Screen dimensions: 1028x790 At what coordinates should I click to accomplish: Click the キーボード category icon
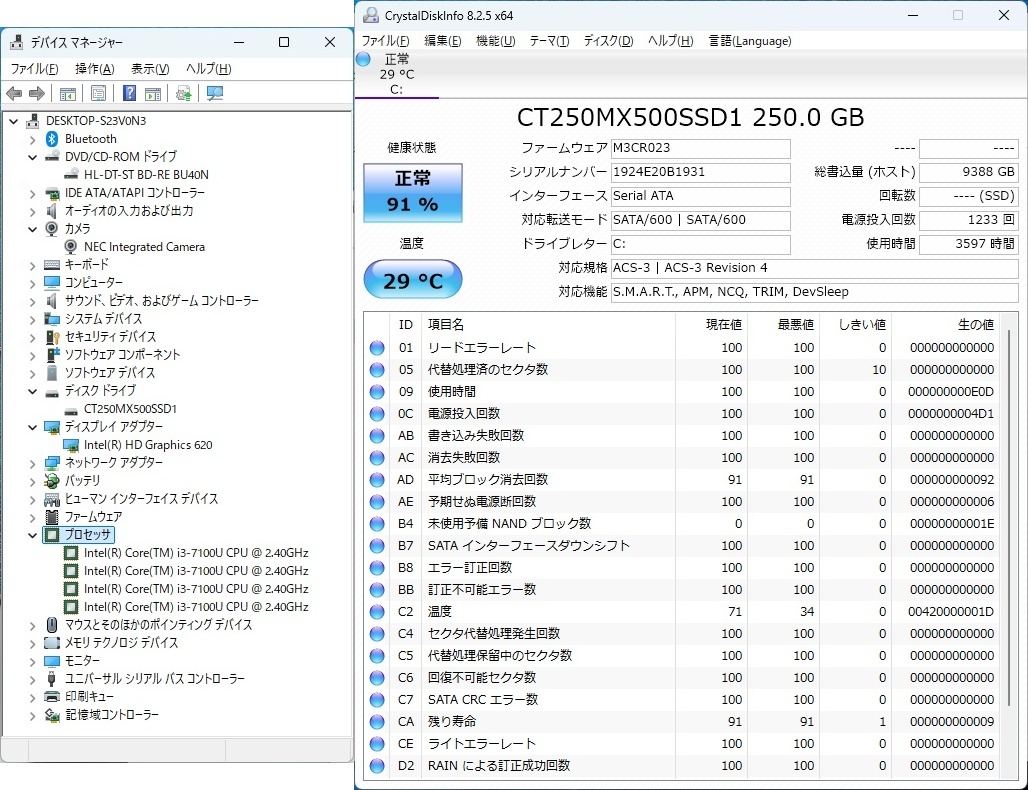(x=52, y=265)
